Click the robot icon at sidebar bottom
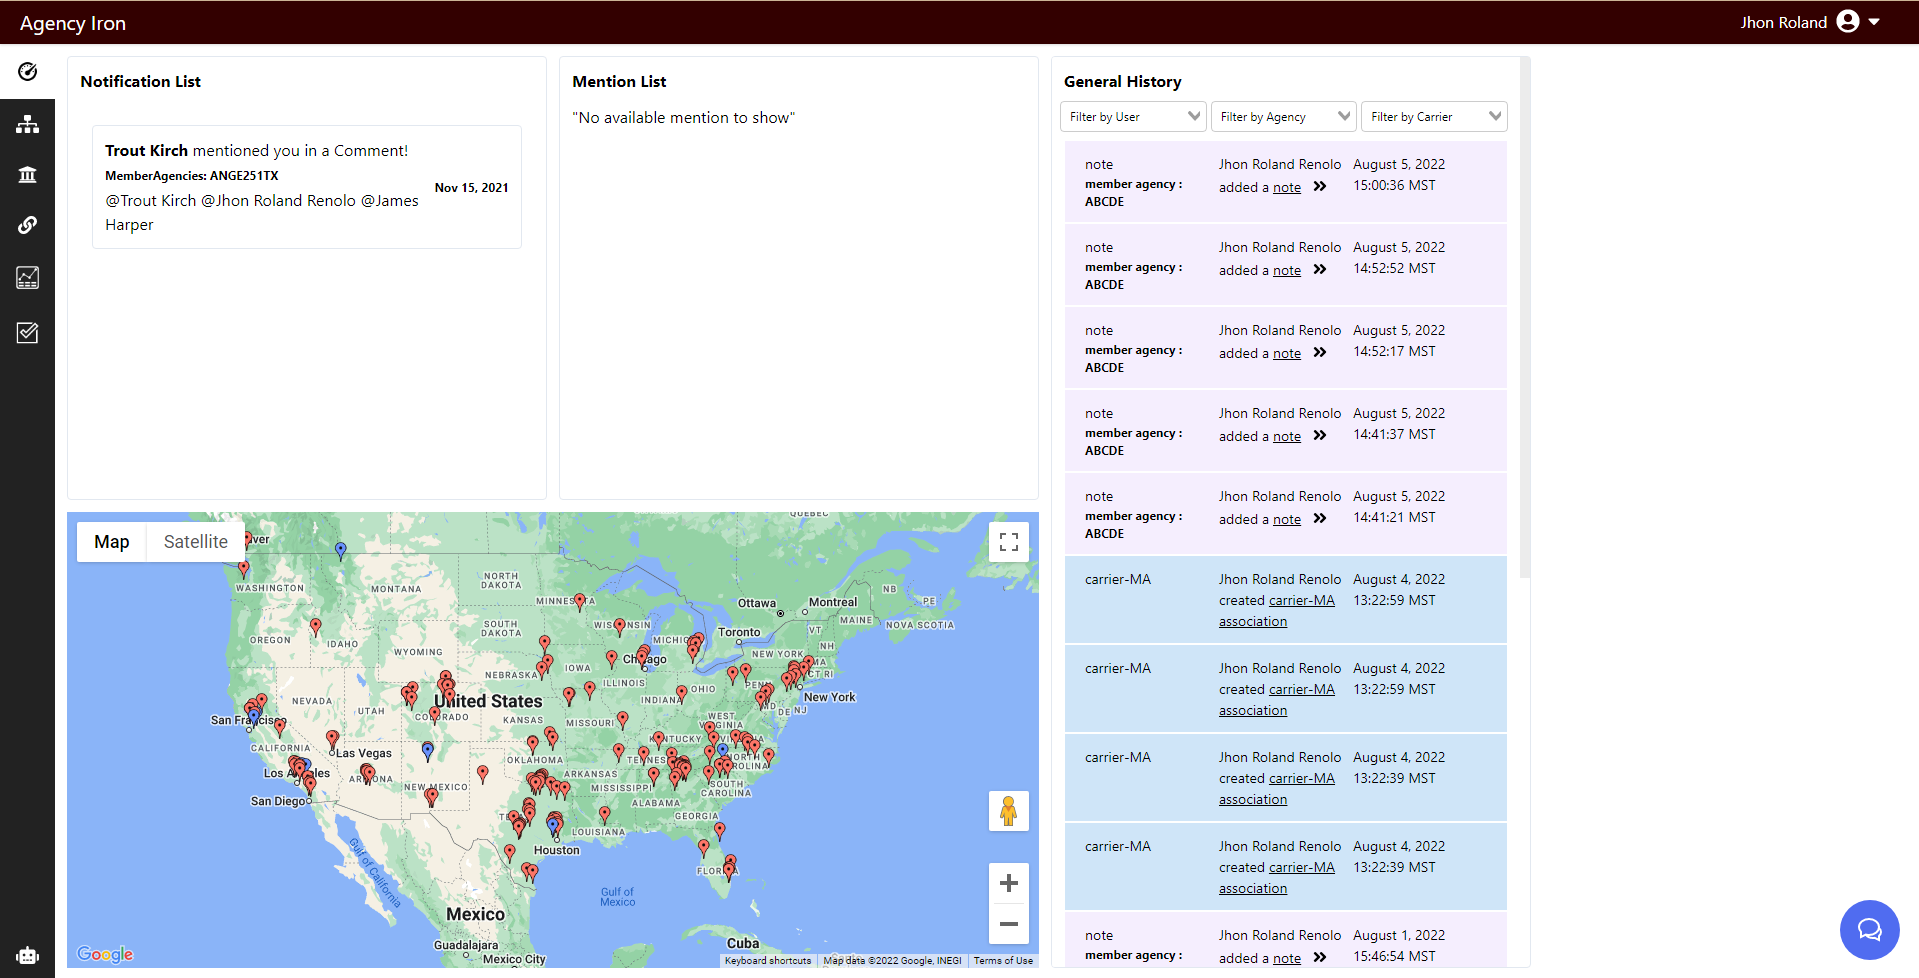Image resolution: width=1919 pixels, height=978 pixels. pos(27,955)
